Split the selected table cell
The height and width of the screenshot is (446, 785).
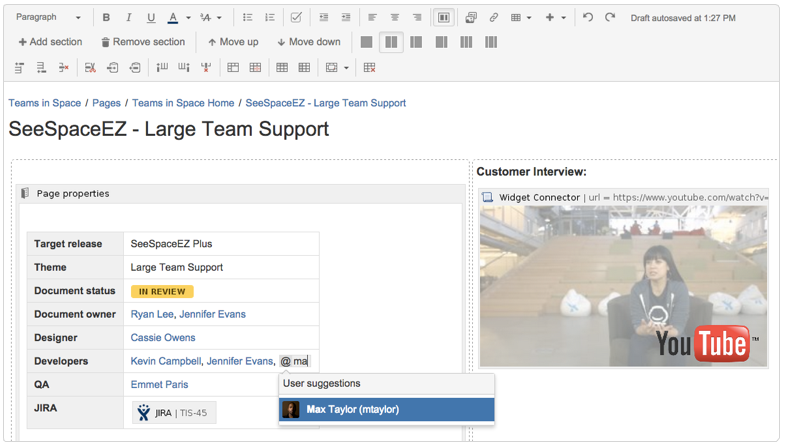point(255,68)
